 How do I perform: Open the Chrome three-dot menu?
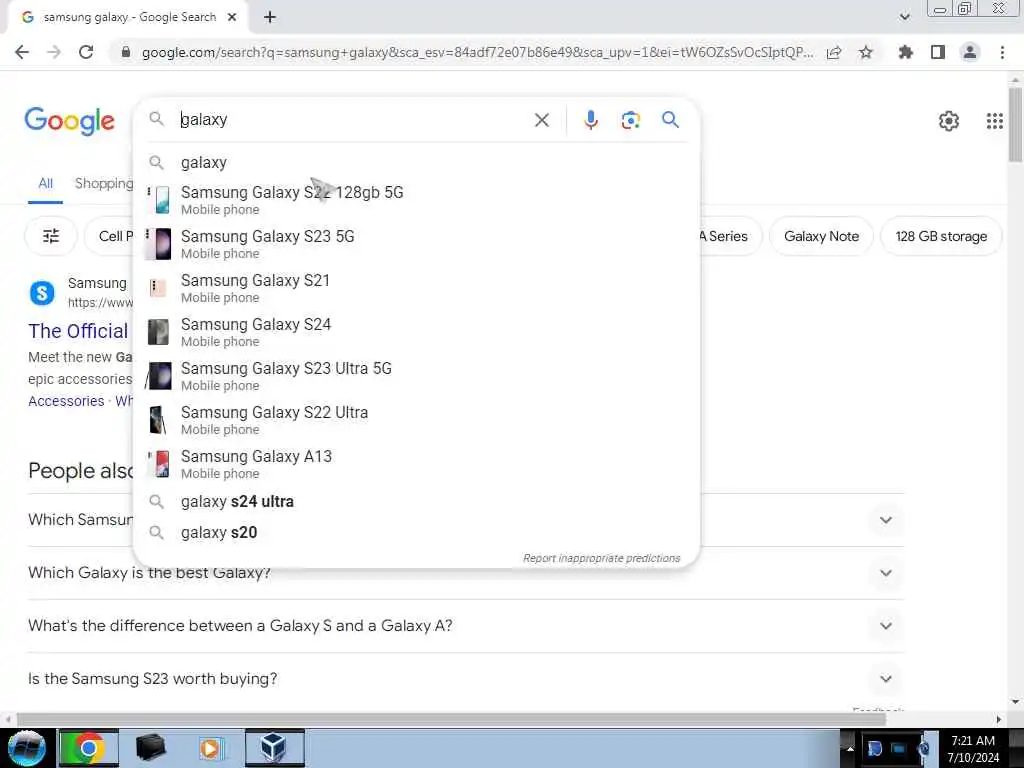coord(1002,52)
